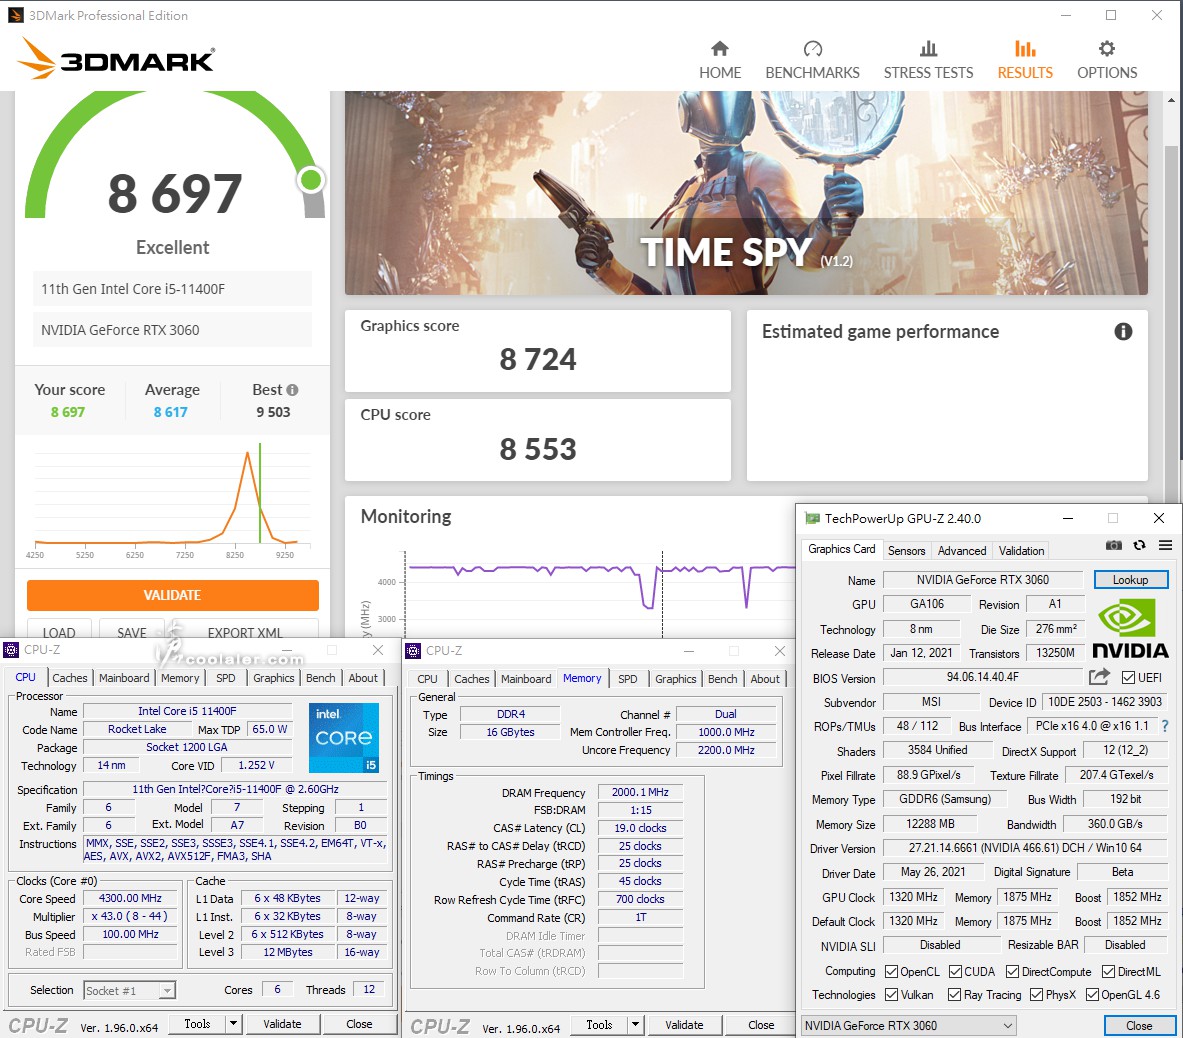Switch to the Results section
The width and height of the screenshot is (1183, 1038).
tap(1025, 60)
